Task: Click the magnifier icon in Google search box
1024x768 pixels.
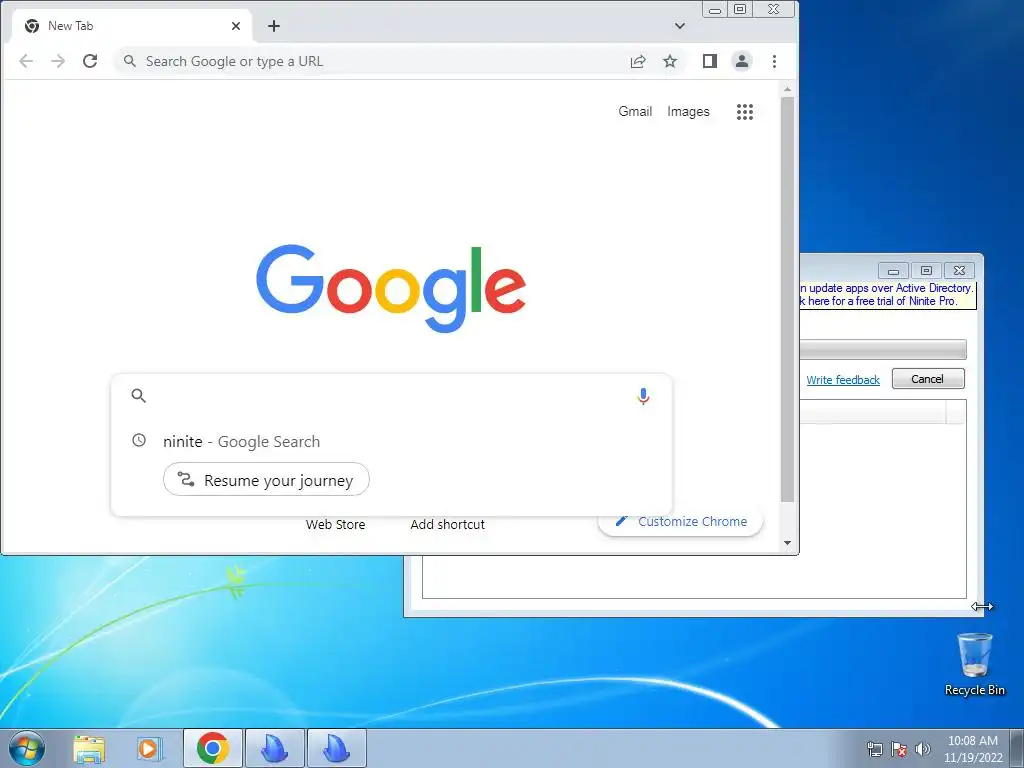Action: click(x=138, y=396)
